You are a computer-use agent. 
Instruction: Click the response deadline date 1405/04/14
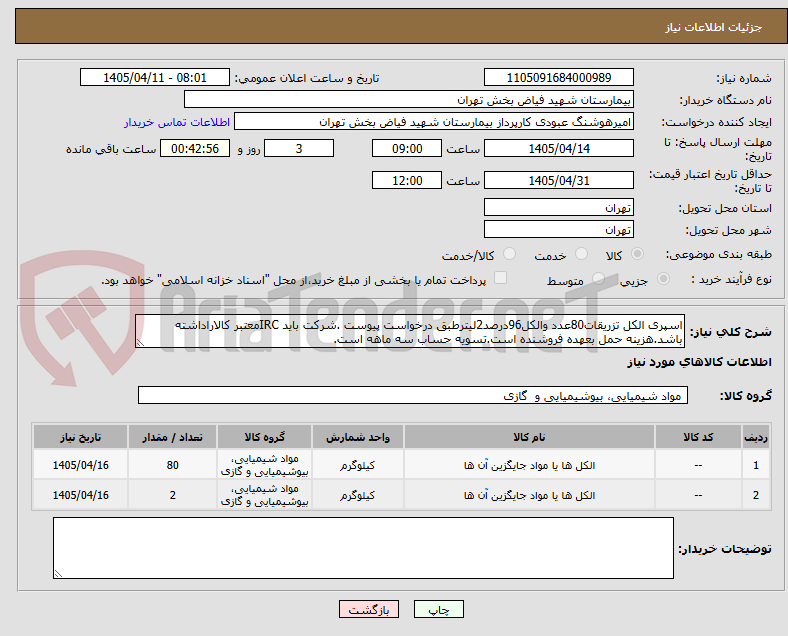[558, 148]
